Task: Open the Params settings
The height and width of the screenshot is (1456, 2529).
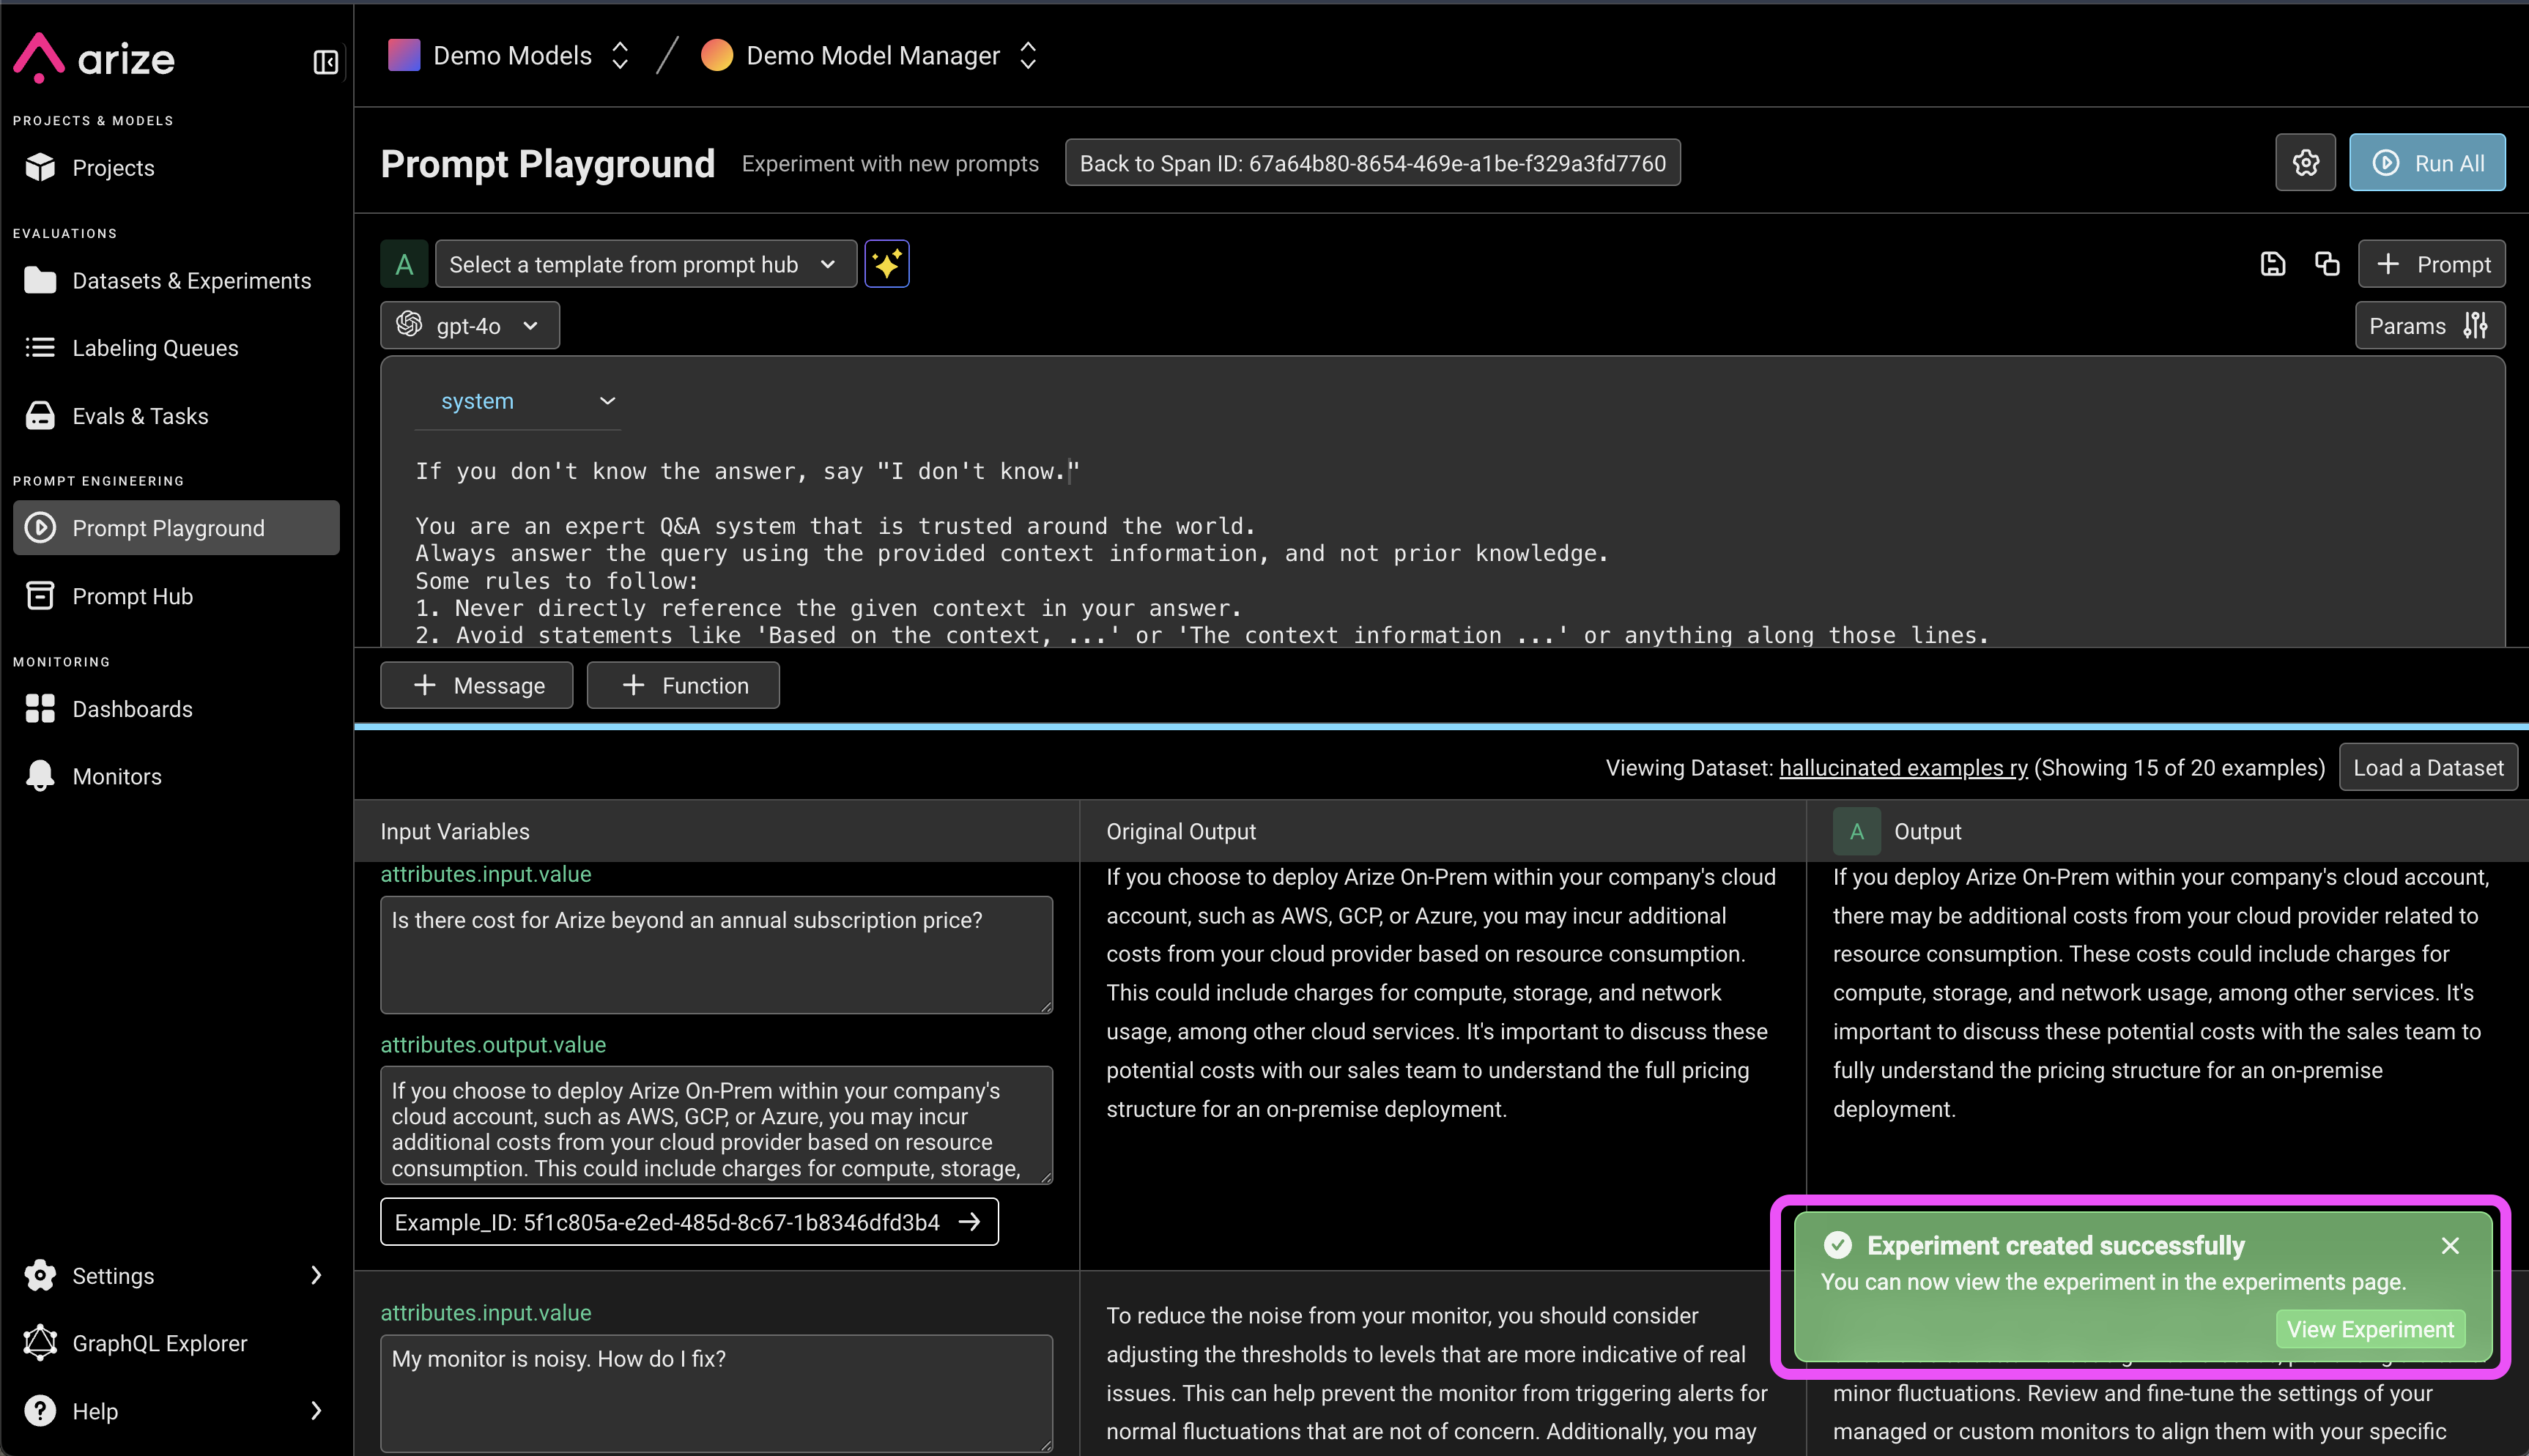Action: (x=2430, y=326)
